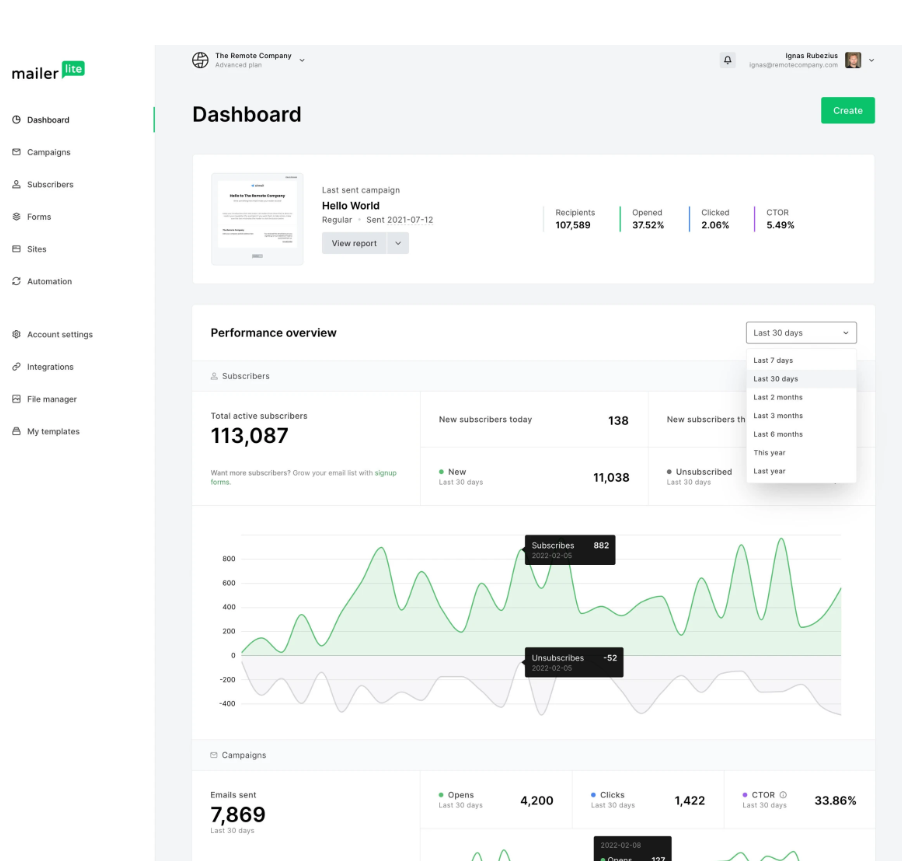
Task: Select Last 30 days in dropdown list
Action: click(801, 379)
